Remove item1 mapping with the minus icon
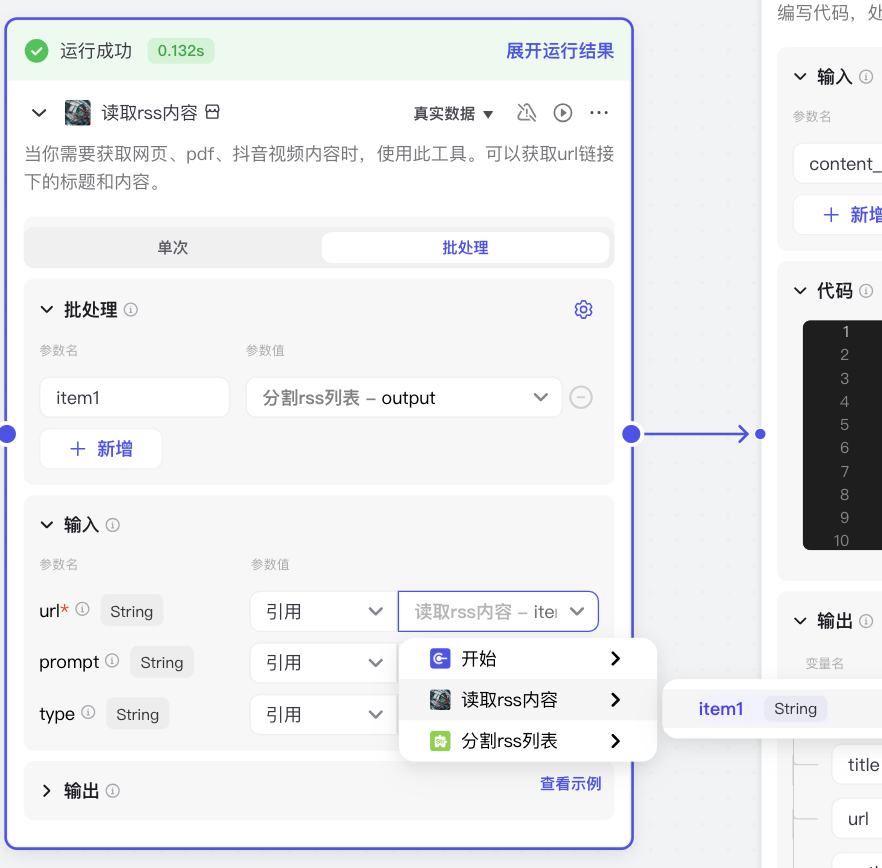Image resolution: width=882 pixels, height=868 pixels. pos(580,397)
